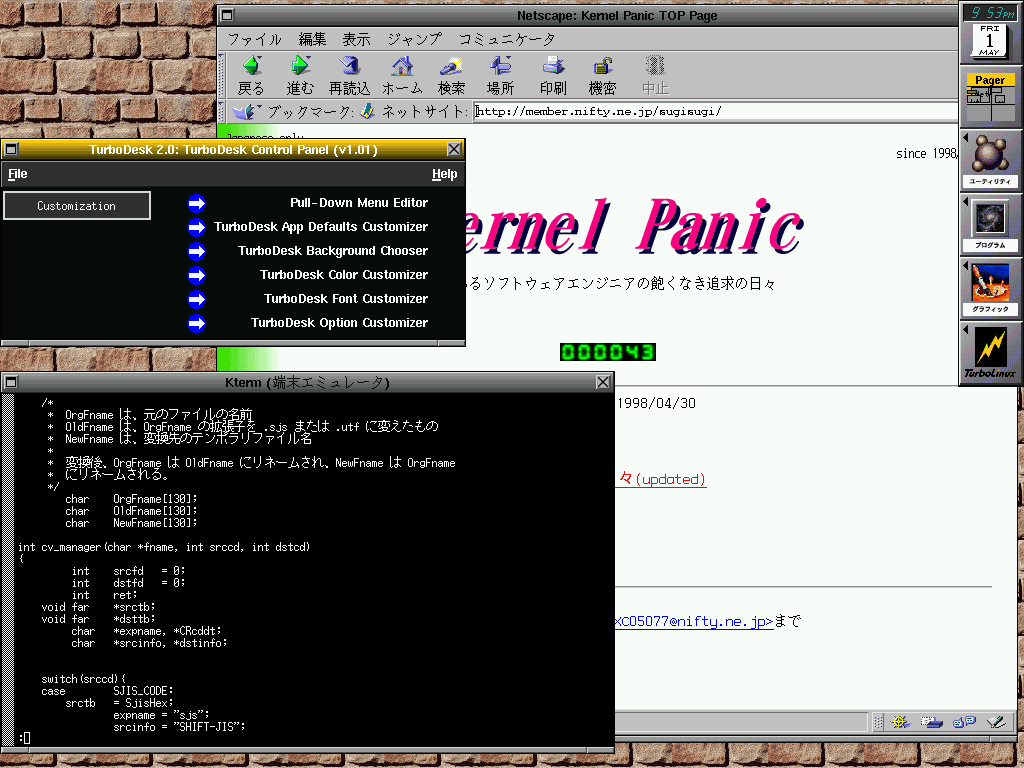Open the Composer icon in the component bar
This screenshot has width=1024, height=768.
pos(996,721)
